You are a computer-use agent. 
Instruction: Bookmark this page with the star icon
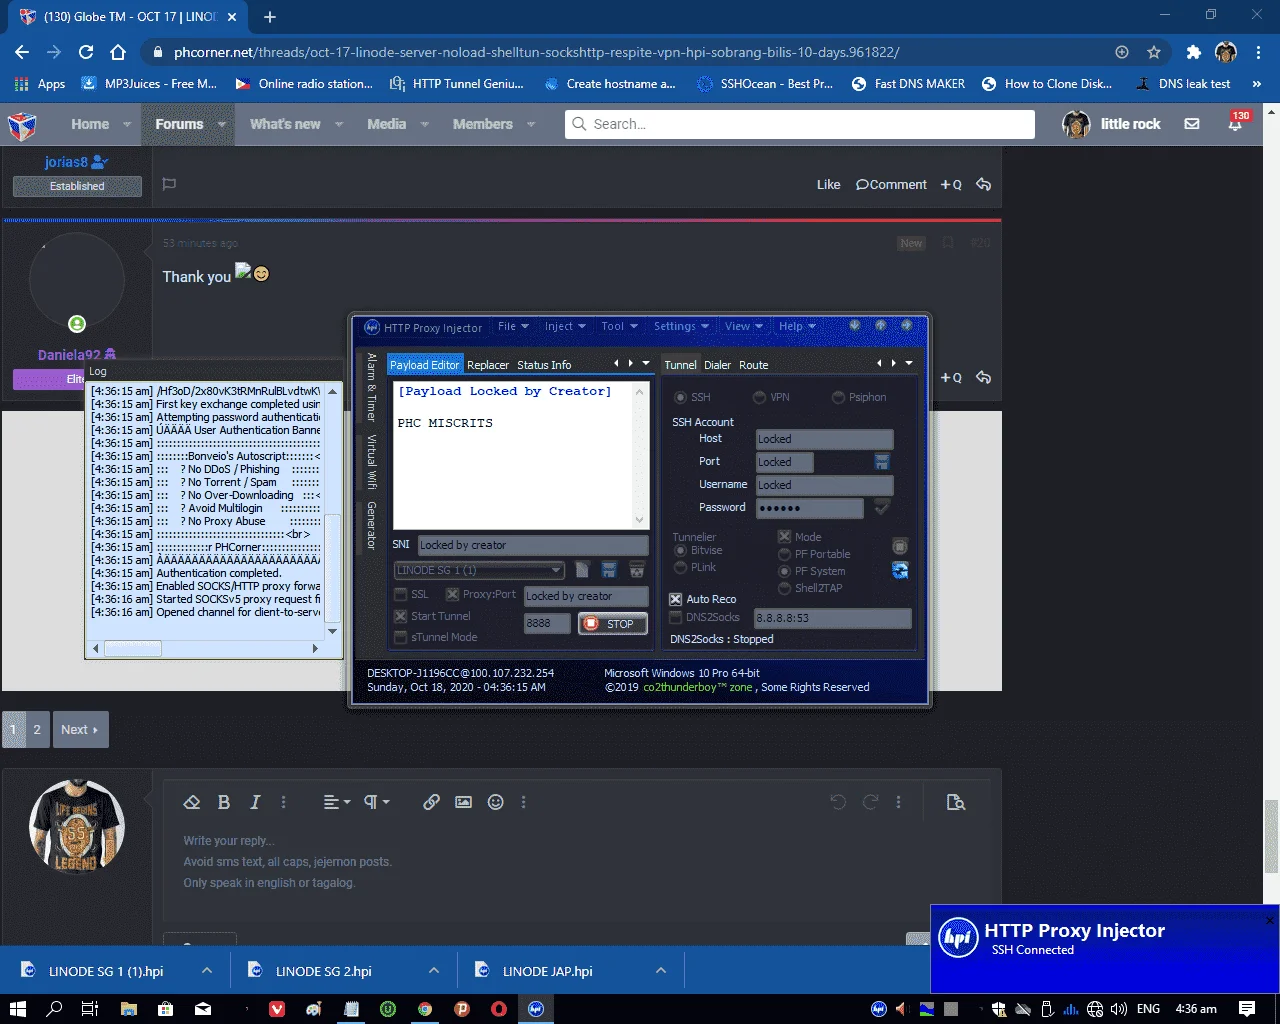click(x=1154, y=52)
